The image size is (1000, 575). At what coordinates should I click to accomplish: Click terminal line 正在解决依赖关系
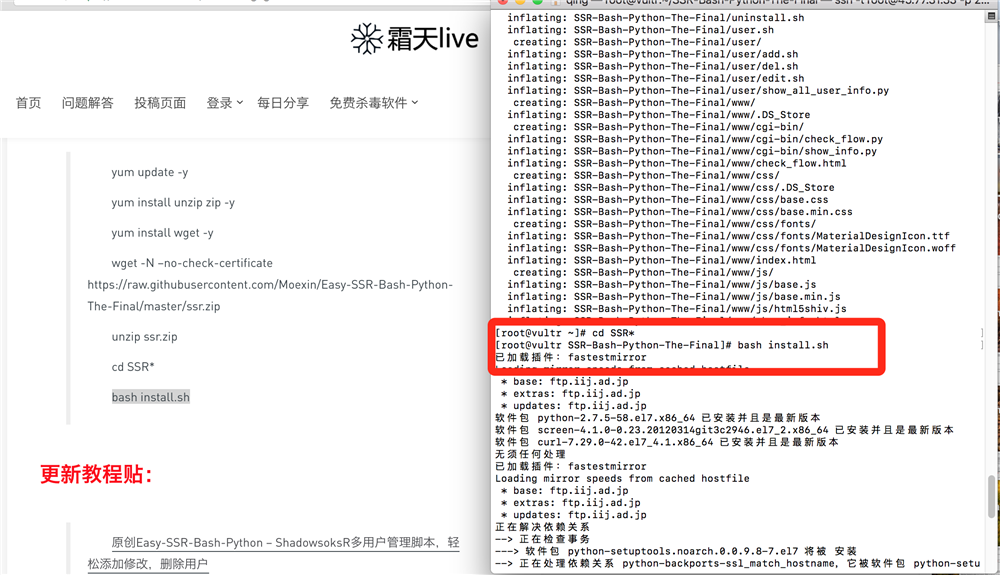[x=543, y=527]
